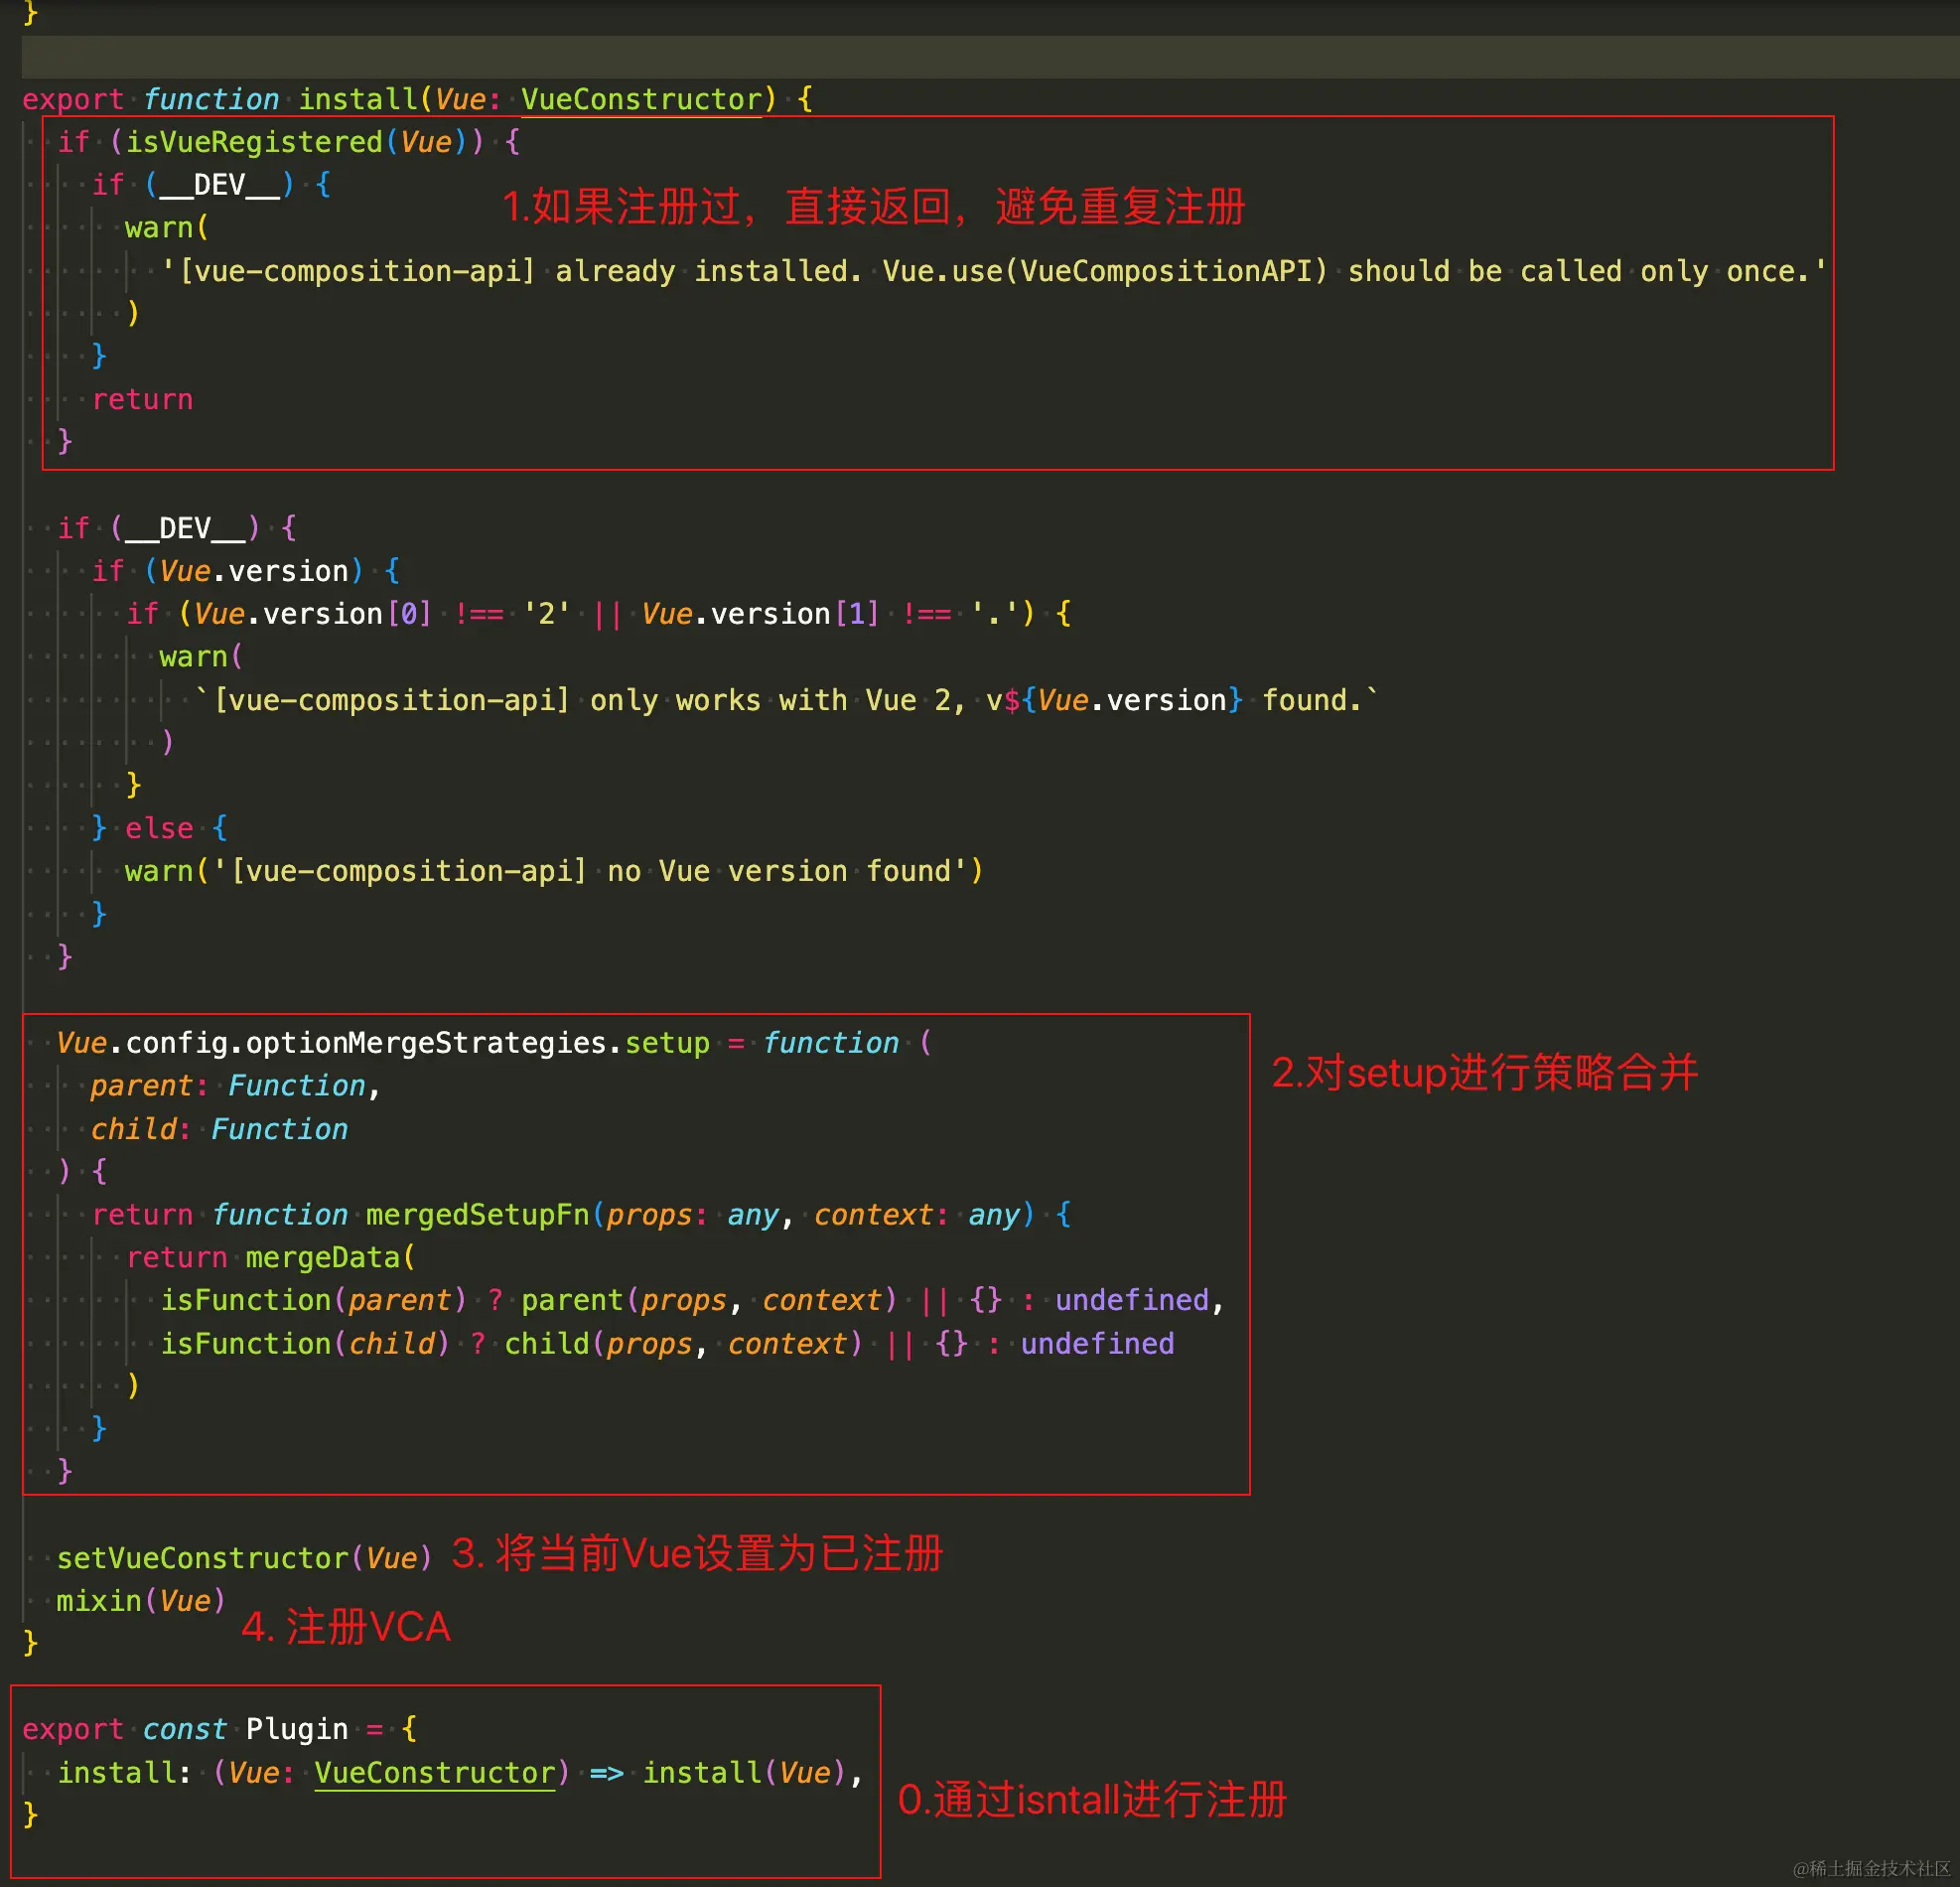This screenshot has width=1960, height=1887.
Task: Click the Plugin constant name
Action: (x=297, y=1729)
